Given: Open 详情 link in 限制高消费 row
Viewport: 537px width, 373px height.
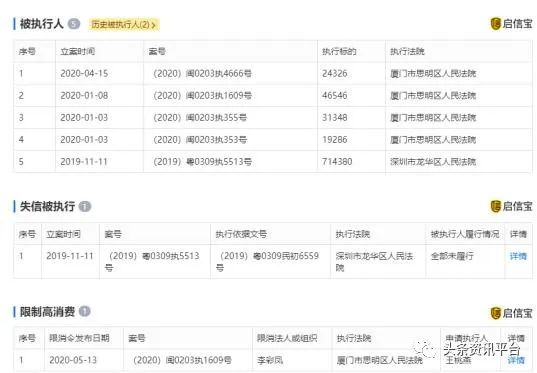Looking at the screenshot, I should click(516, 360).
